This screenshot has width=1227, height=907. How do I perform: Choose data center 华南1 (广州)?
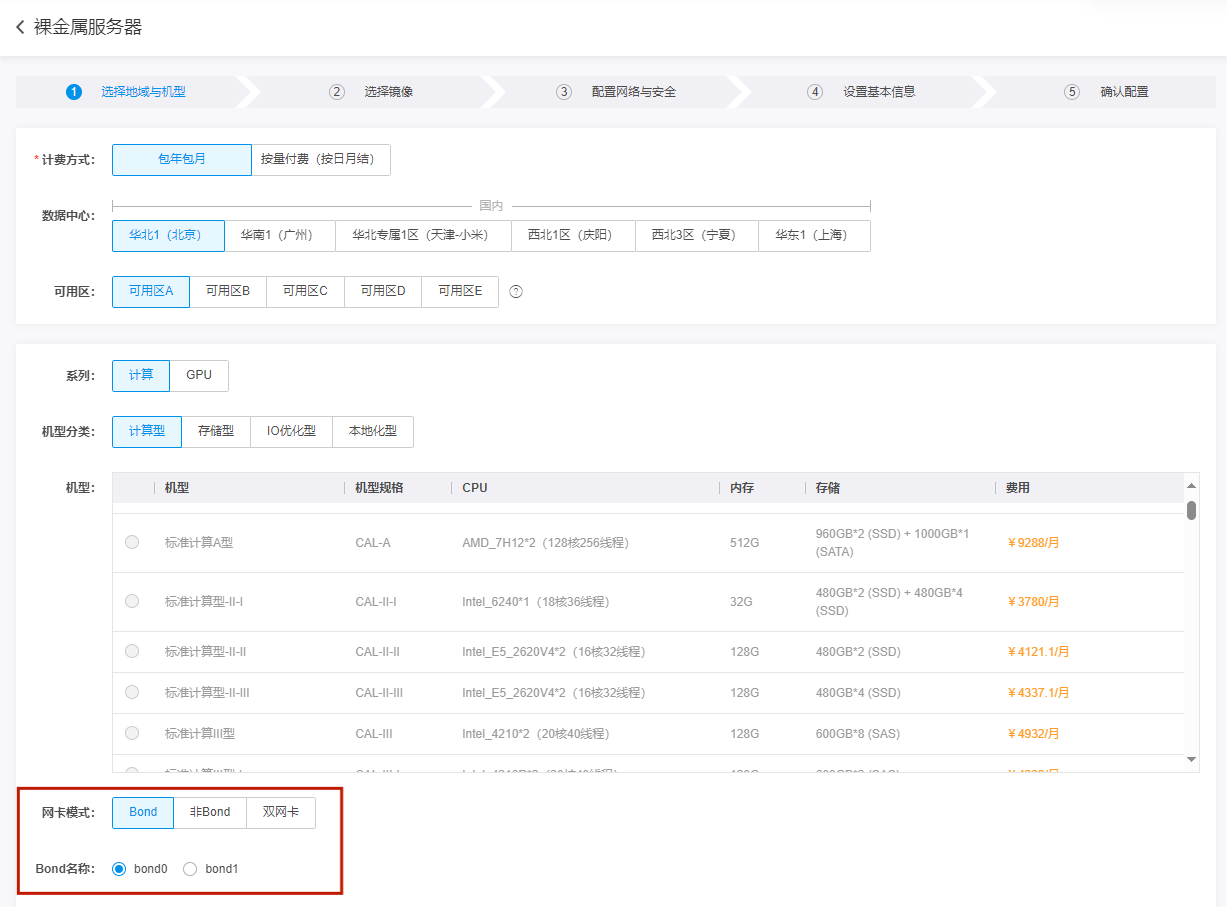(x=279, y=236)
